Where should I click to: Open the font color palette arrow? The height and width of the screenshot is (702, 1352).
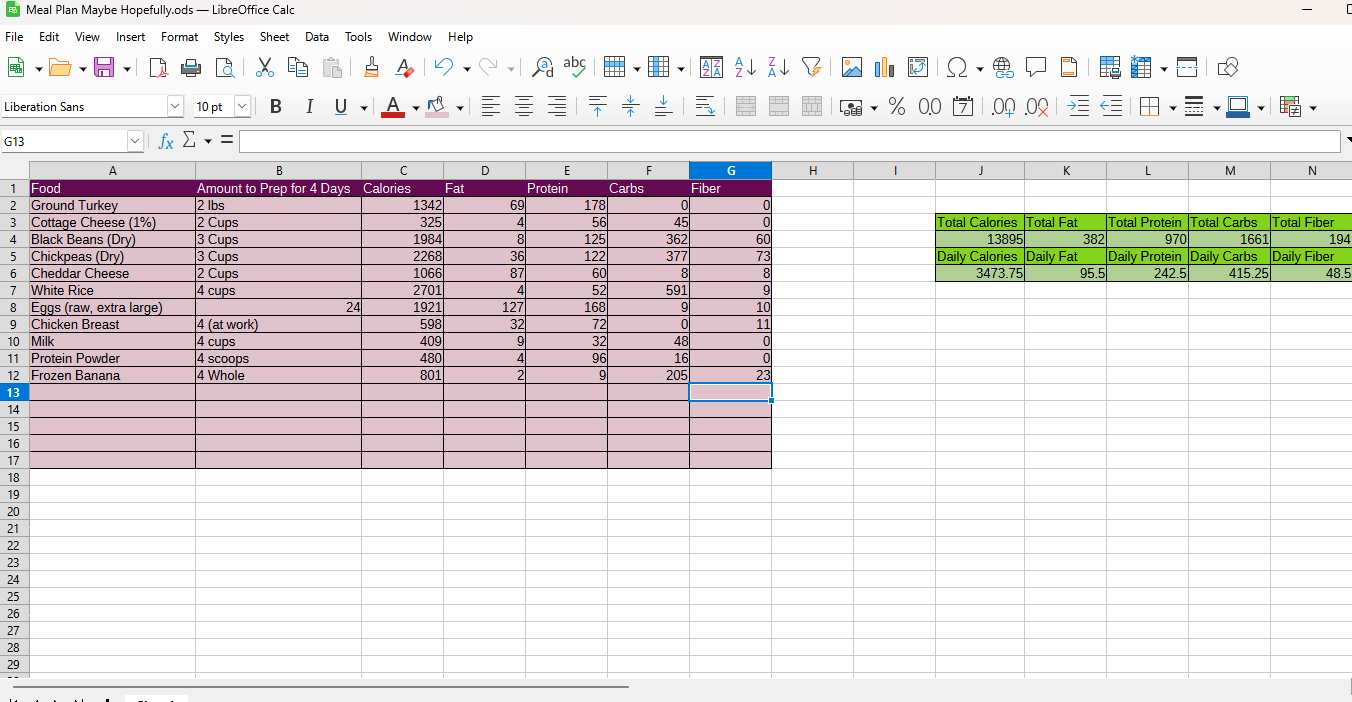click(x=415, y=107)
